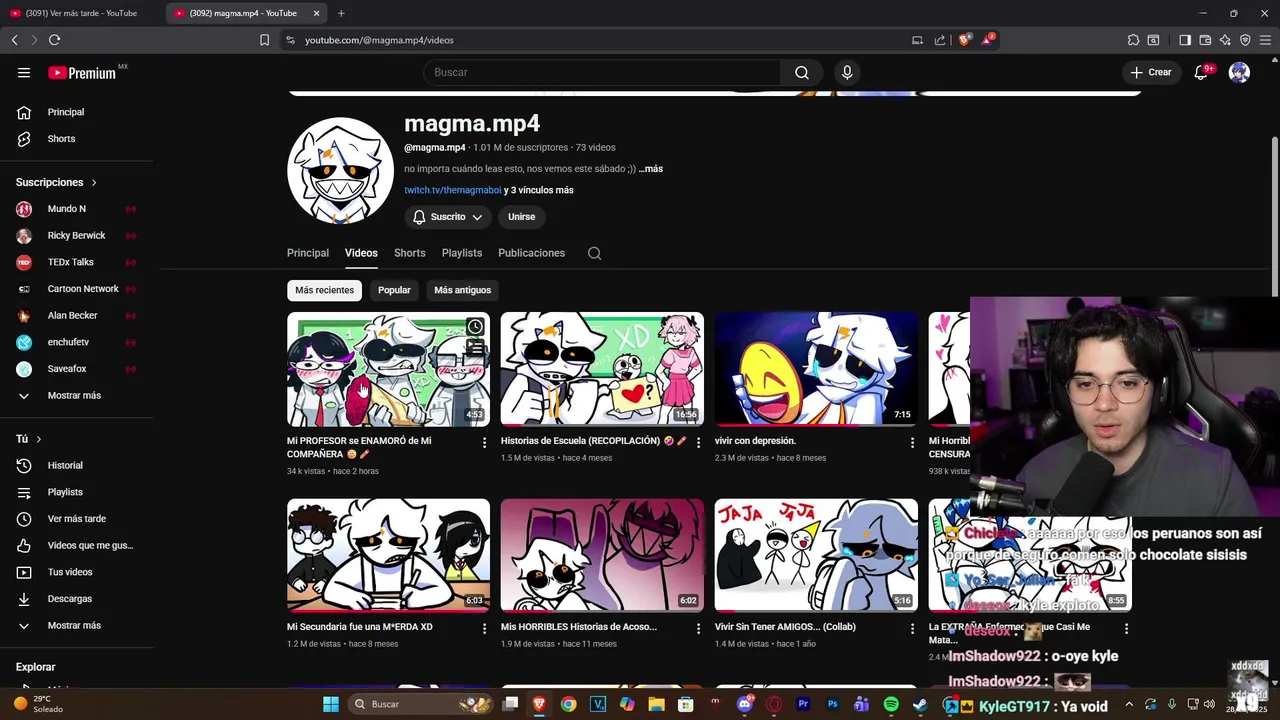The image size is (1280, 720).
Task: Open the account avatar menu
Action: 1239,72
